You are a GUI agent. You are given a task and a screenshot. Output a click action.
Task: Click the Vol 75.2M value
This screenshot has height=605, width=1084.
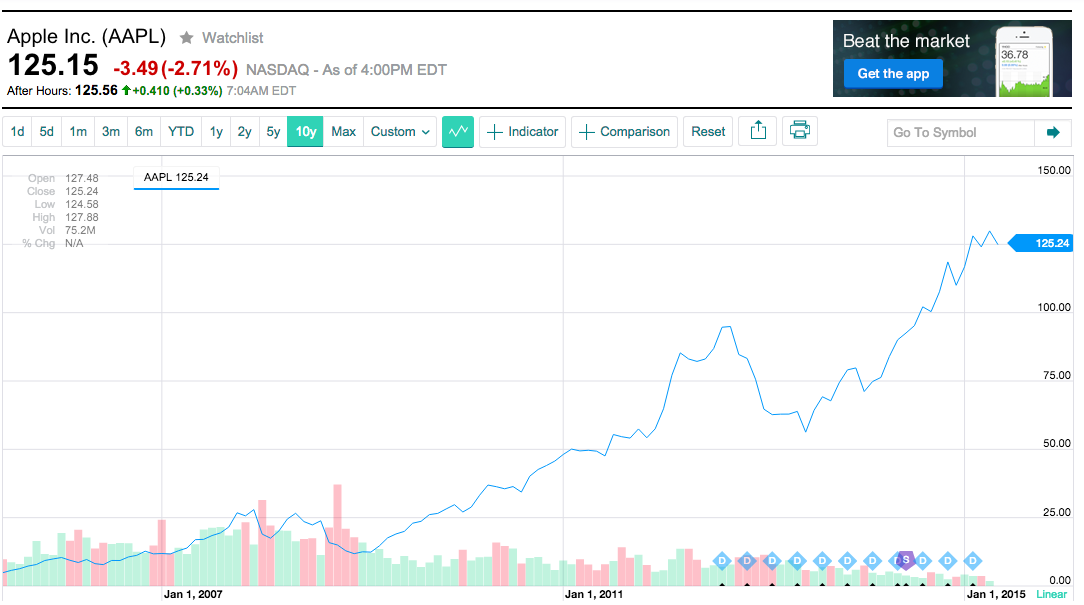pos(80,230)
